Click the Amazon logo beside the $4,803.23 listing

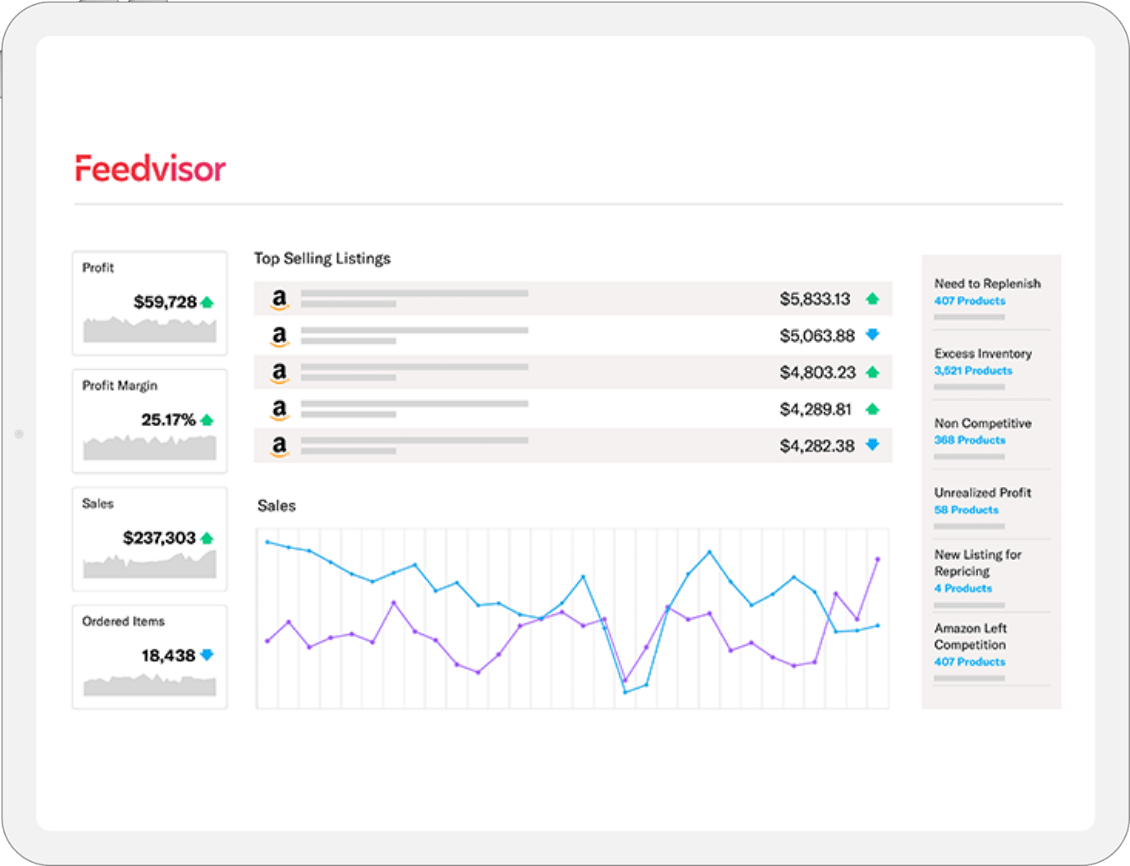click(279, 371)
